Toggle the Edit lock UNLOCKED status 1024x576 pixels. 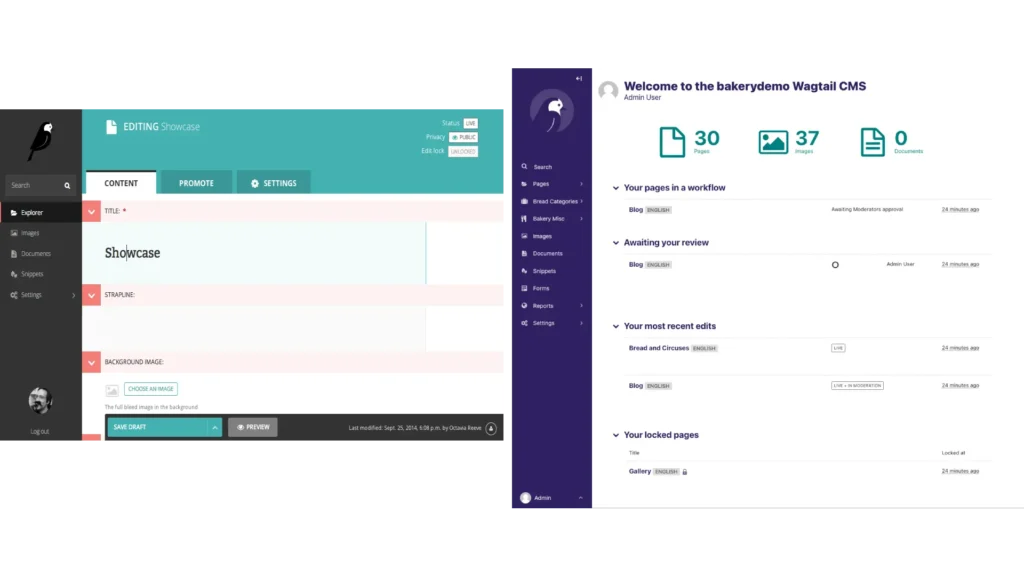(x=463, y=152)
